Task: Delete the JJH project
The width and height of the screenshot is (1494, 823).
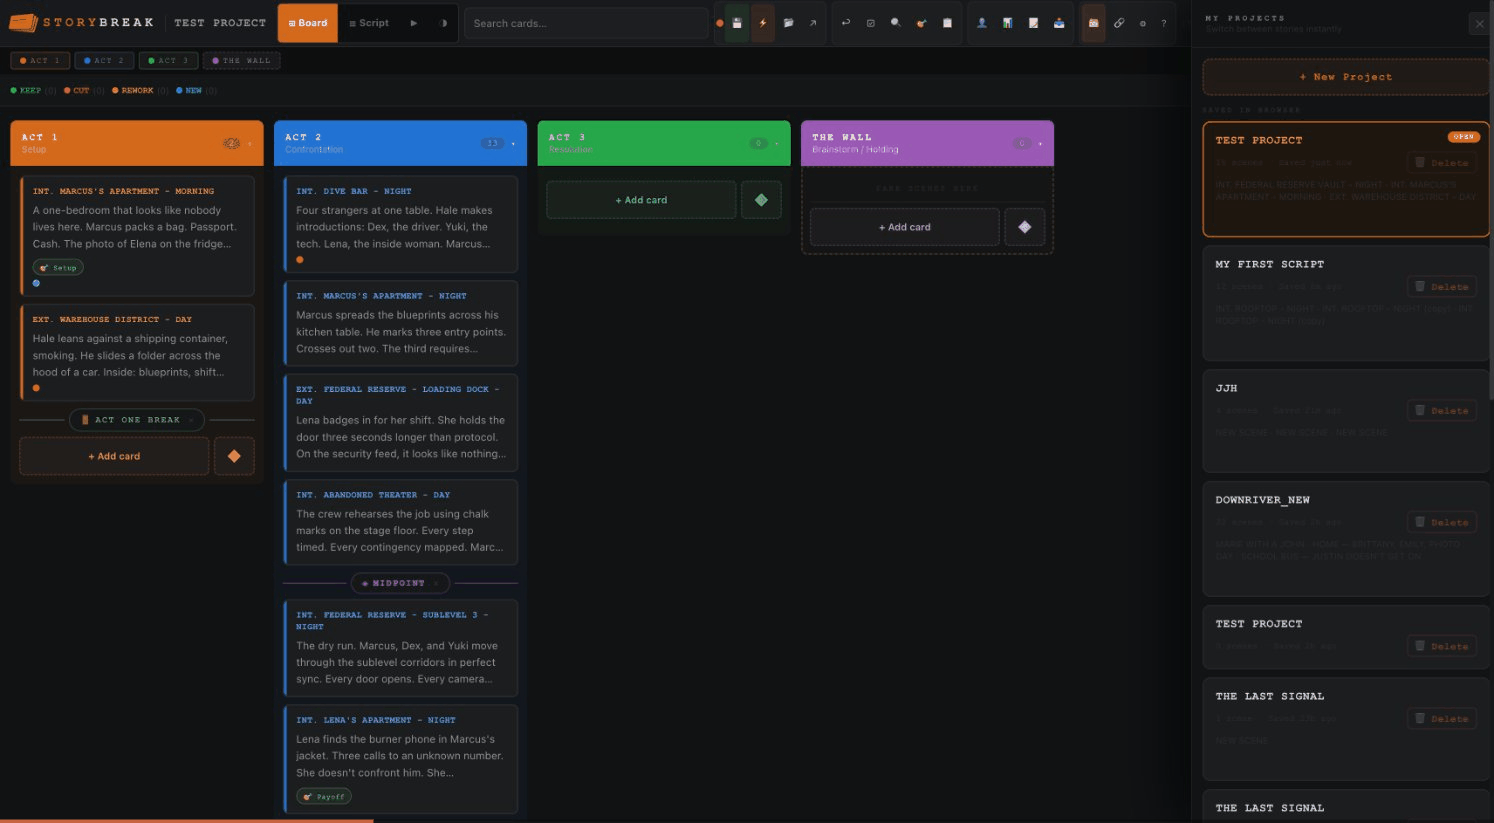Action: click(x=1442, y=410)
